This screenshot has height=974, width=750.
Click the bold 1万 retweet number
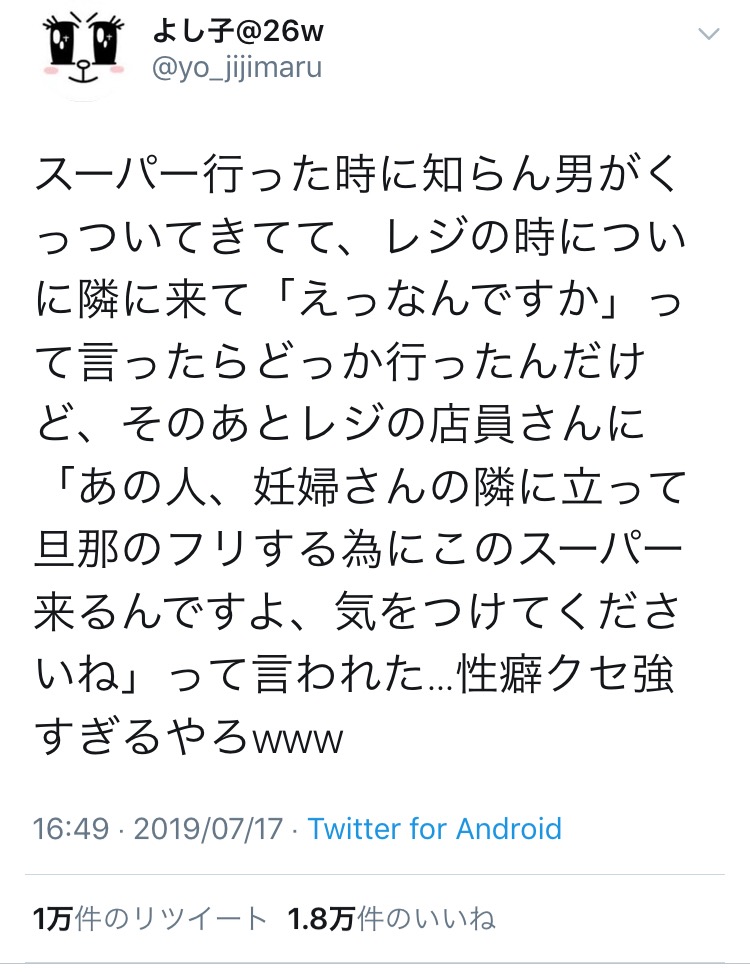[x=50, y=919]
